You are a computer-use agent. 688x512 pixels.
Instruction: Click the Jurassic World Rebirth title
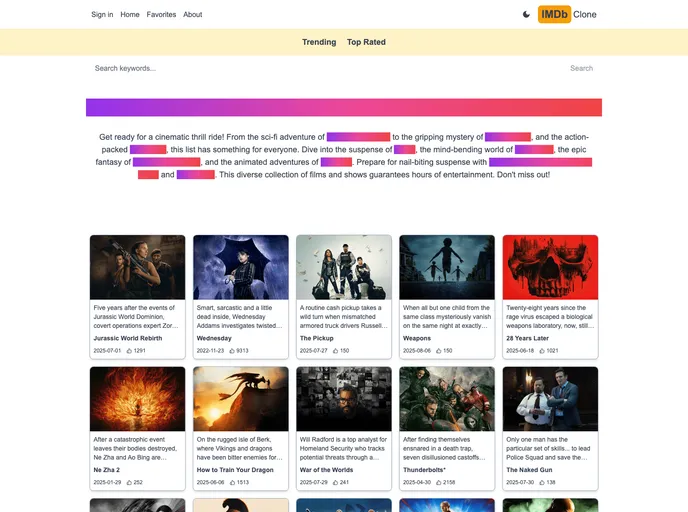point(128,338)
